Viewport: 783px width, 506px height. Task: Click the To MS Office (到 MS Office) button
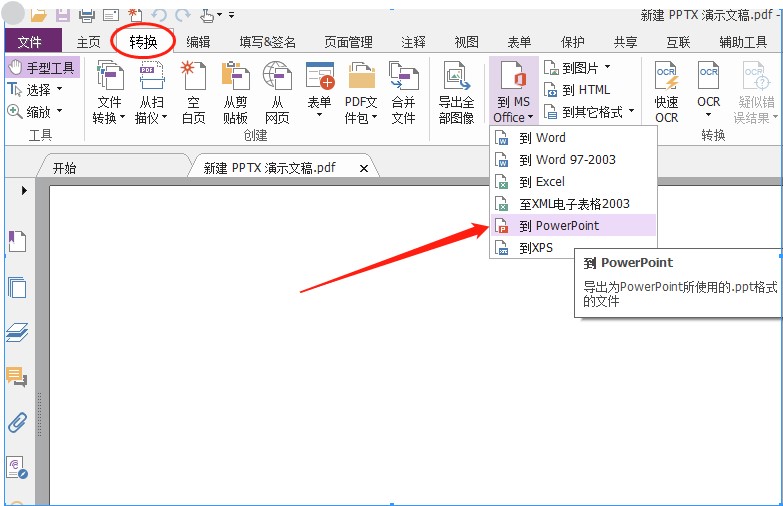click(x=513, y=91)
